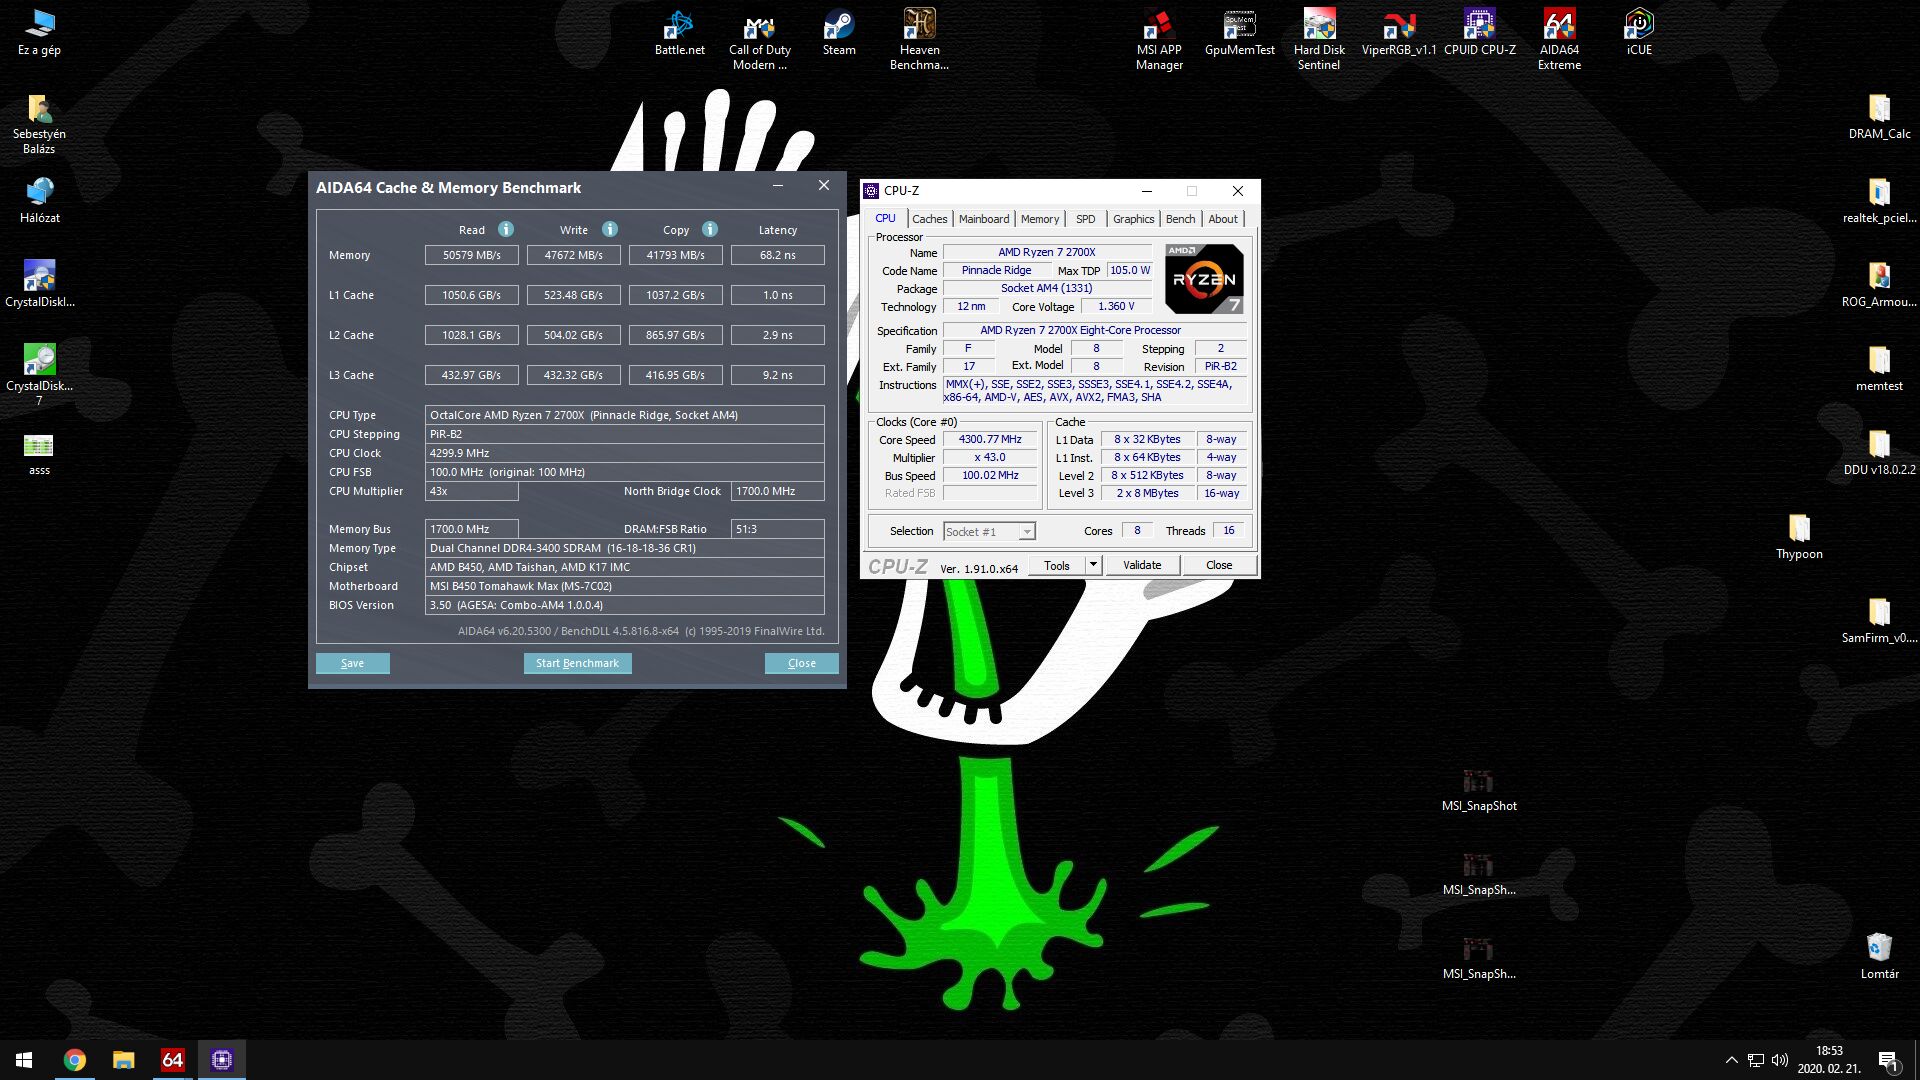1920x1080 pixels.
Task: Switch to the Bench tab in CPU-Z
Action: 1180,219
